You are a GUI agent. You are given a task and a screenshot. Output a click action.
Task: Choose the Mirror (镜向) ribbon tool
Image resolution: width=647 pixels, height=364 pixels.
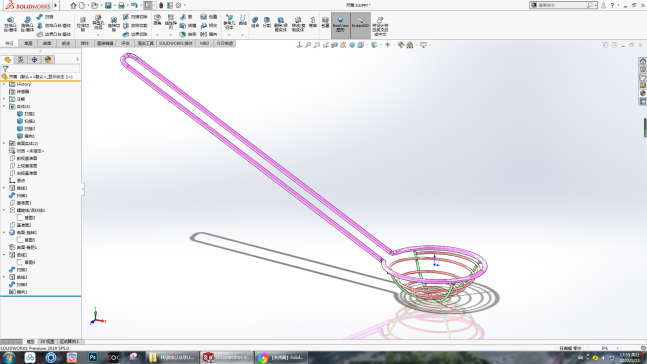tap(208, 34)
